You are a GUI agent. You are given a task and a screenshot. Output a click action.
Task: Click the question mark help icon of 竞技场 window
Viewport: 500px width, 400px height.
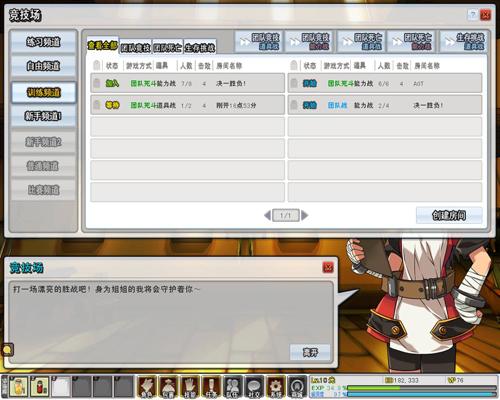(x=472, y=15)
